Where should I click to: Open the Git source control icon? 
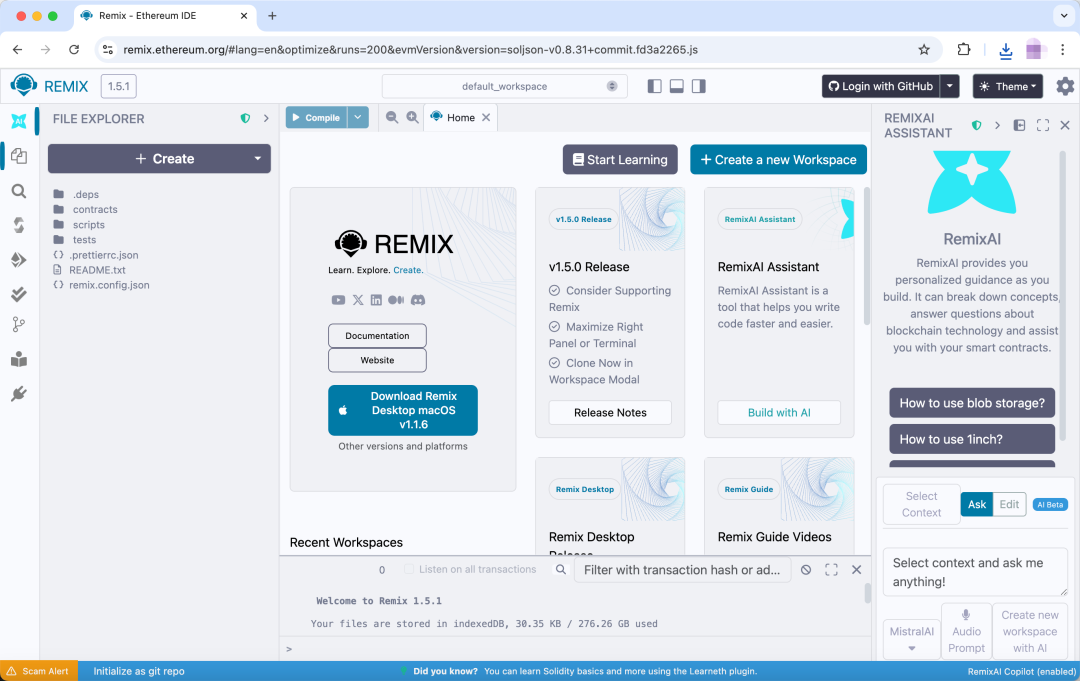point(19,324)
